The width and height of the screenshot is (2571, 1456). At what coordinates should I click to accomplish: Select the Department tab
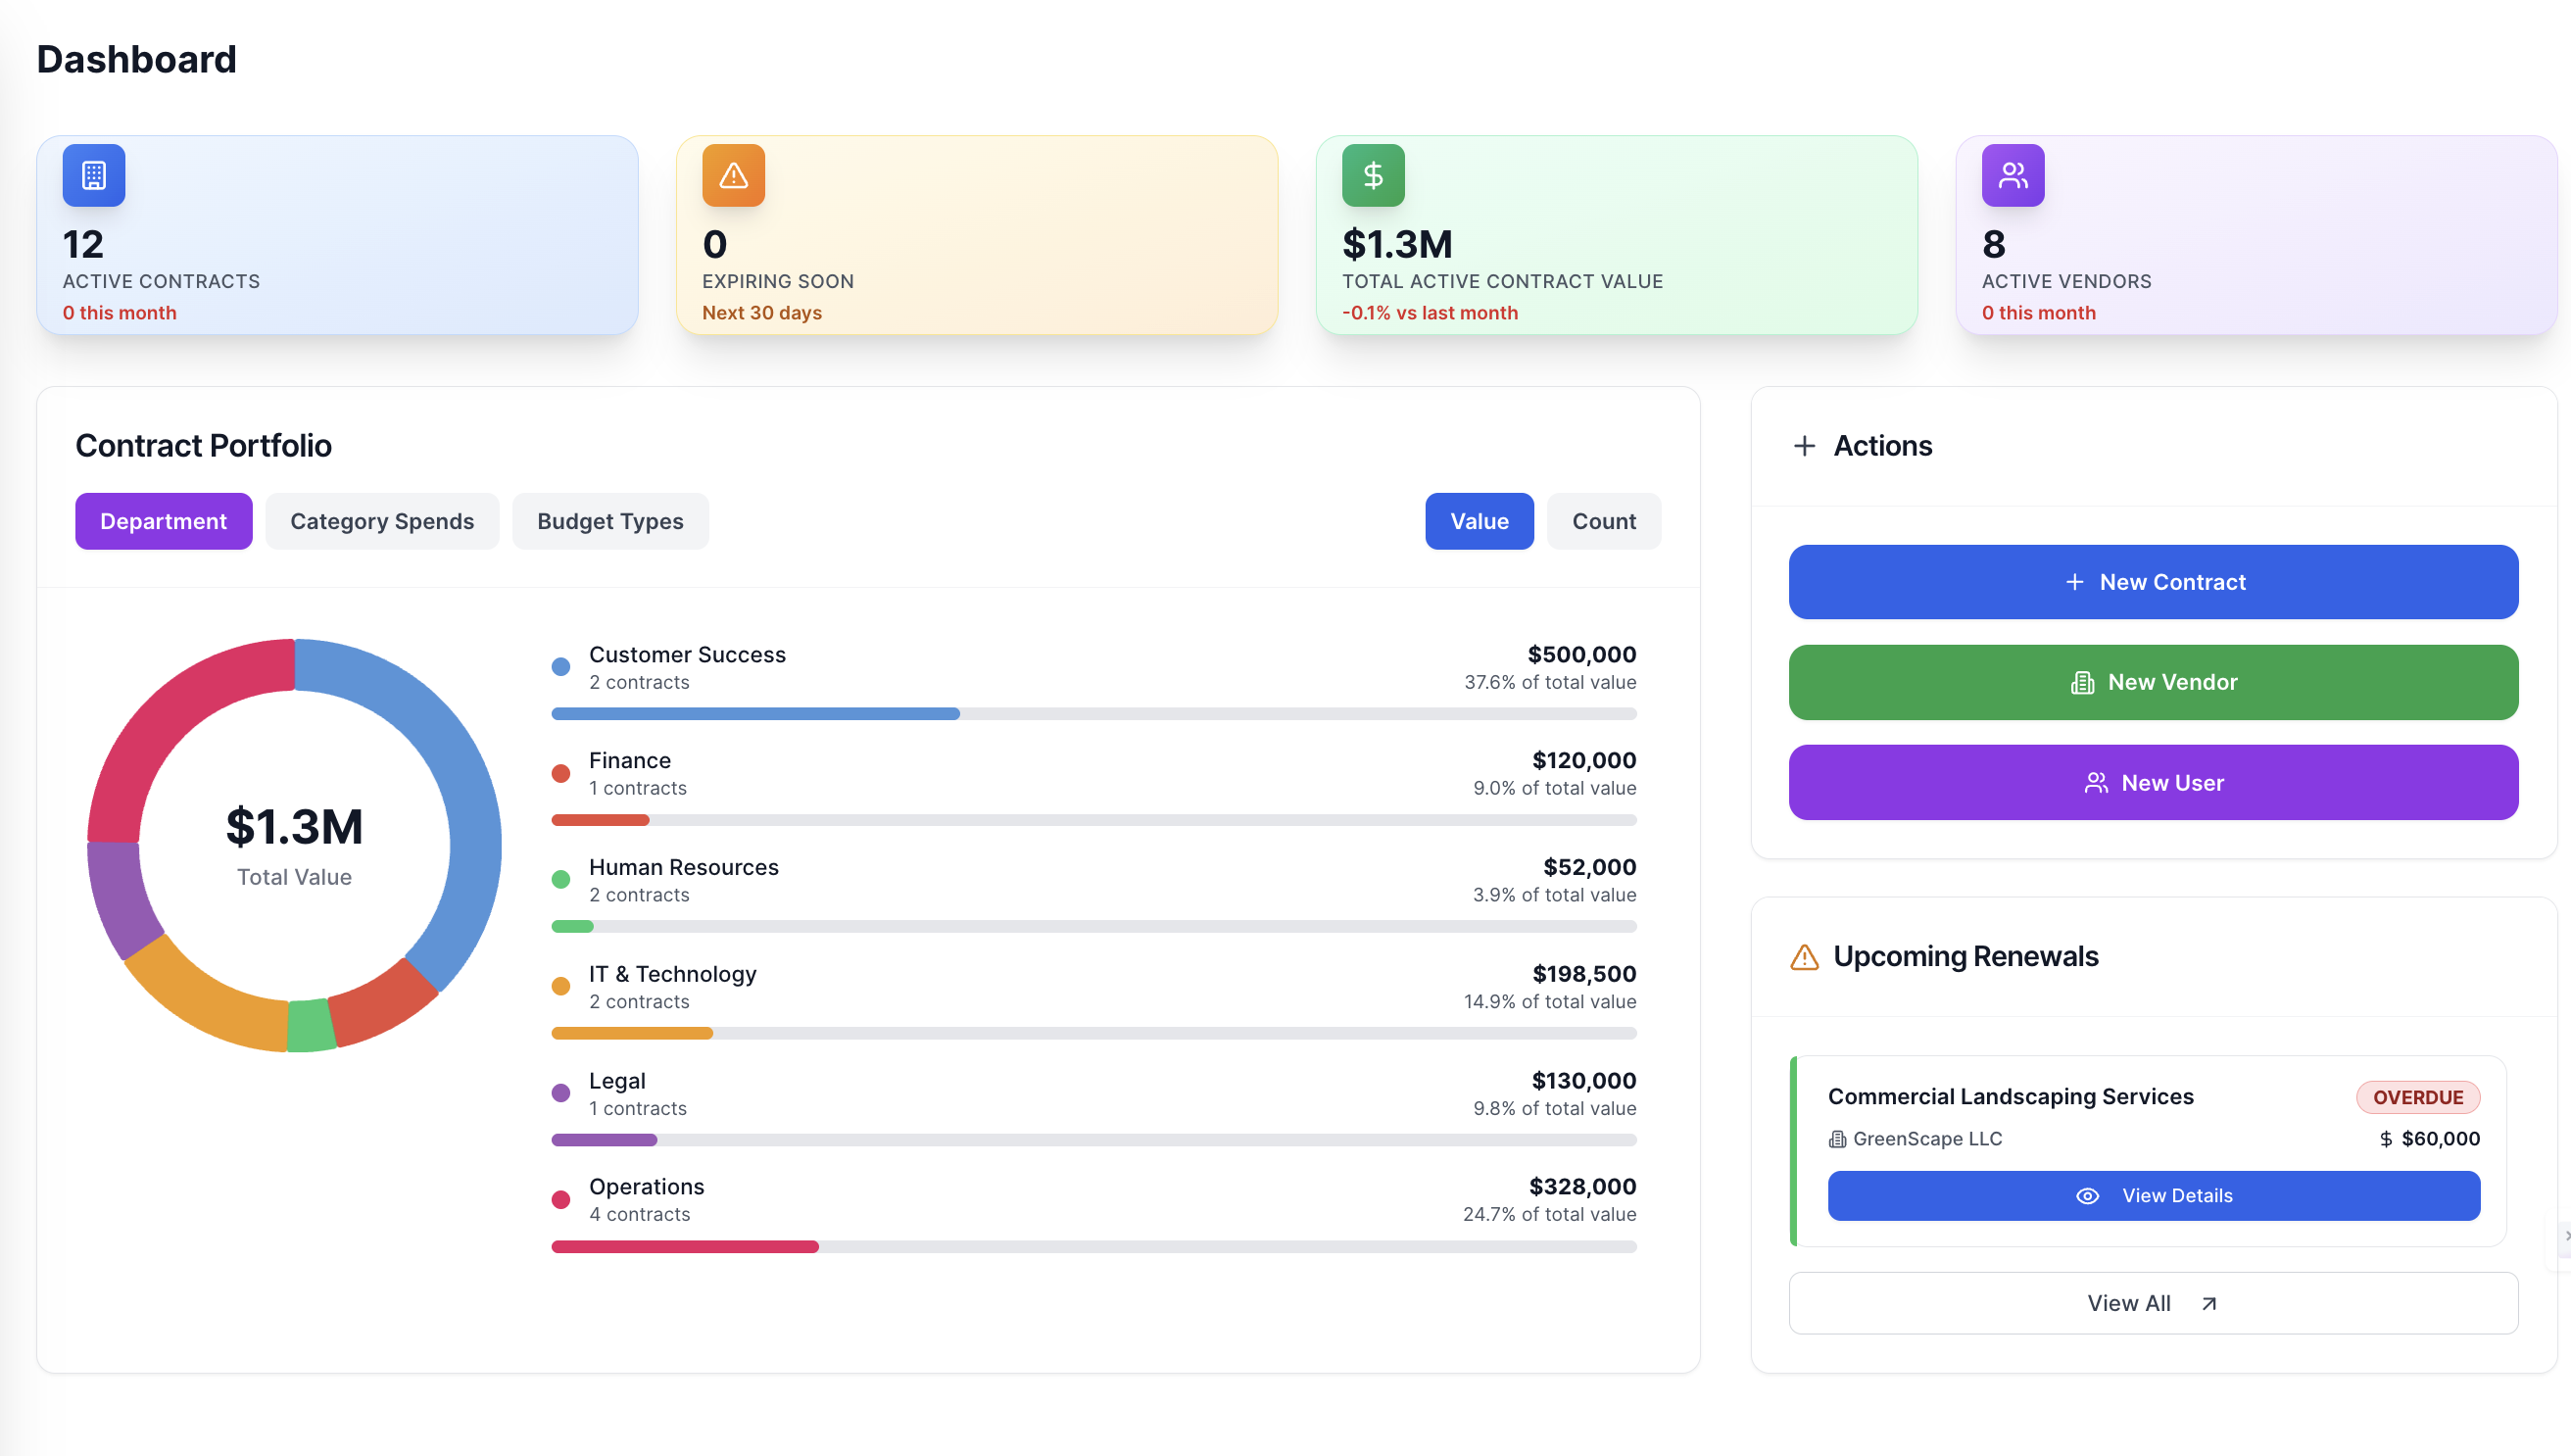point(163,521)
